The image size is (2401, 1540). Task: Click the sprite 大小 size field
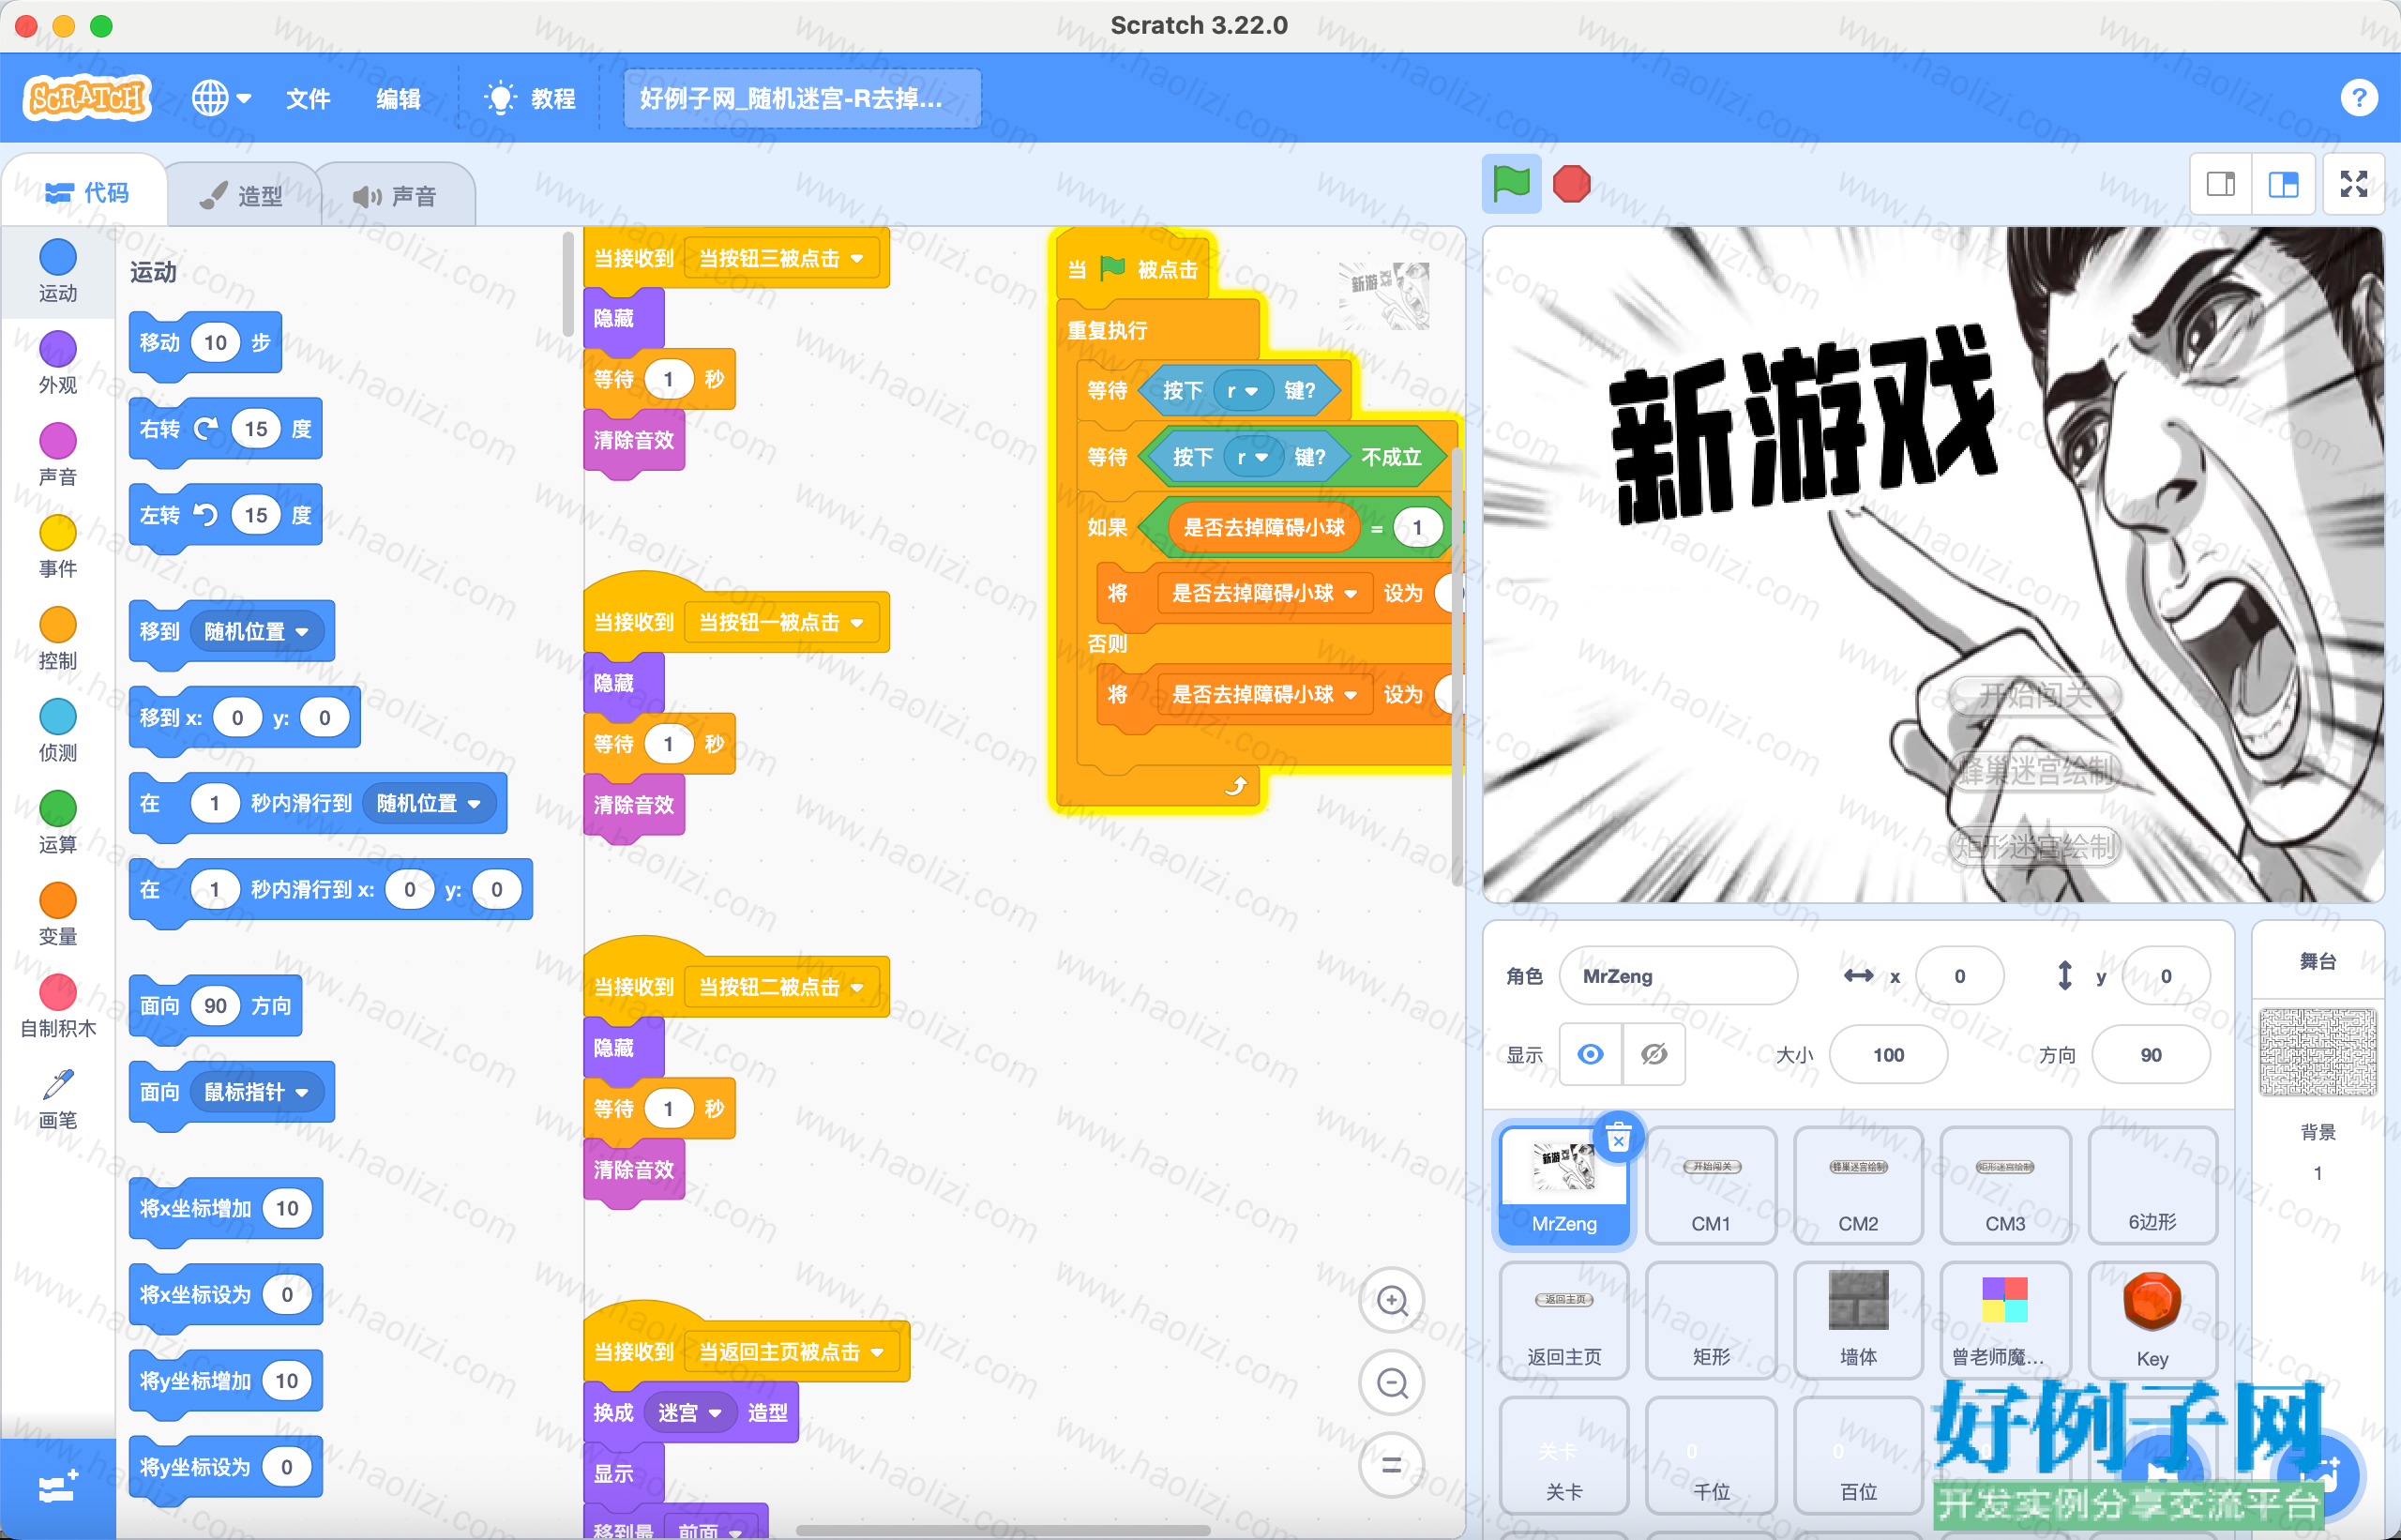coord(1888,1055)
